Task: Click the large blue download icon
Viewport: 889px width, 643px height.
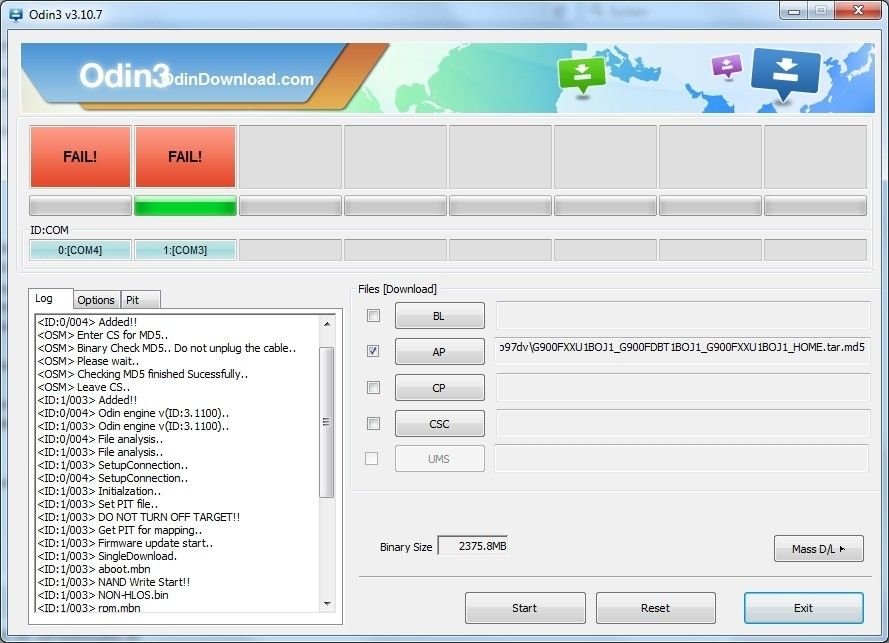Action: click(785, 72)
